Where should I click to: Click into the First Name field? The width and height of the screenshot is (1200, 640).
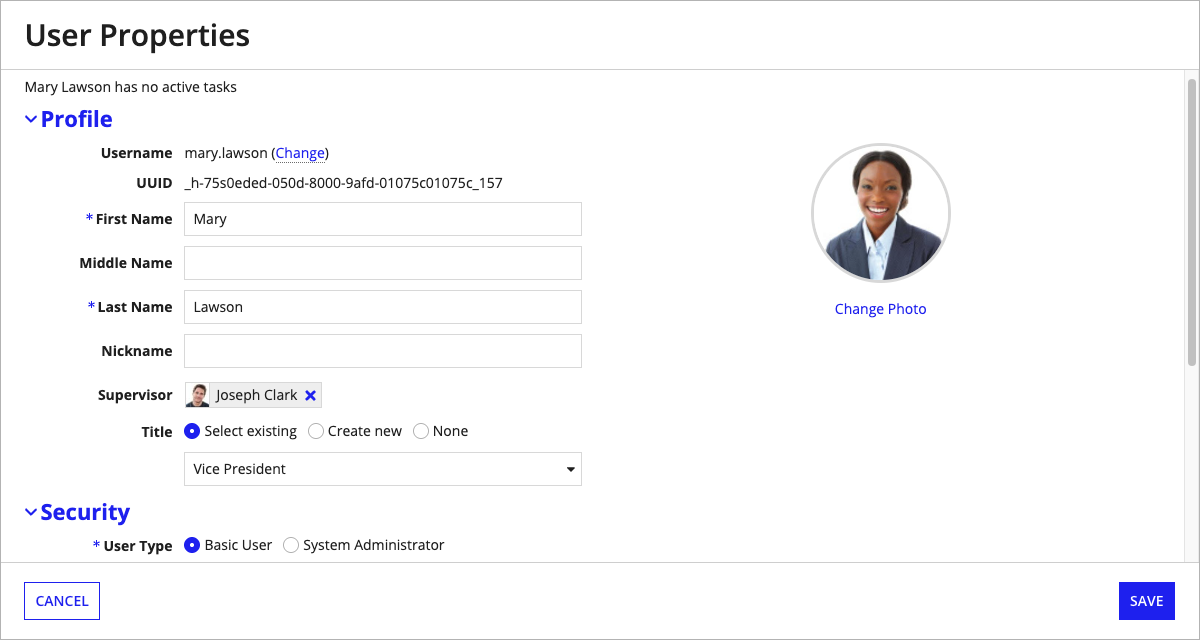[x=383, y=219]
